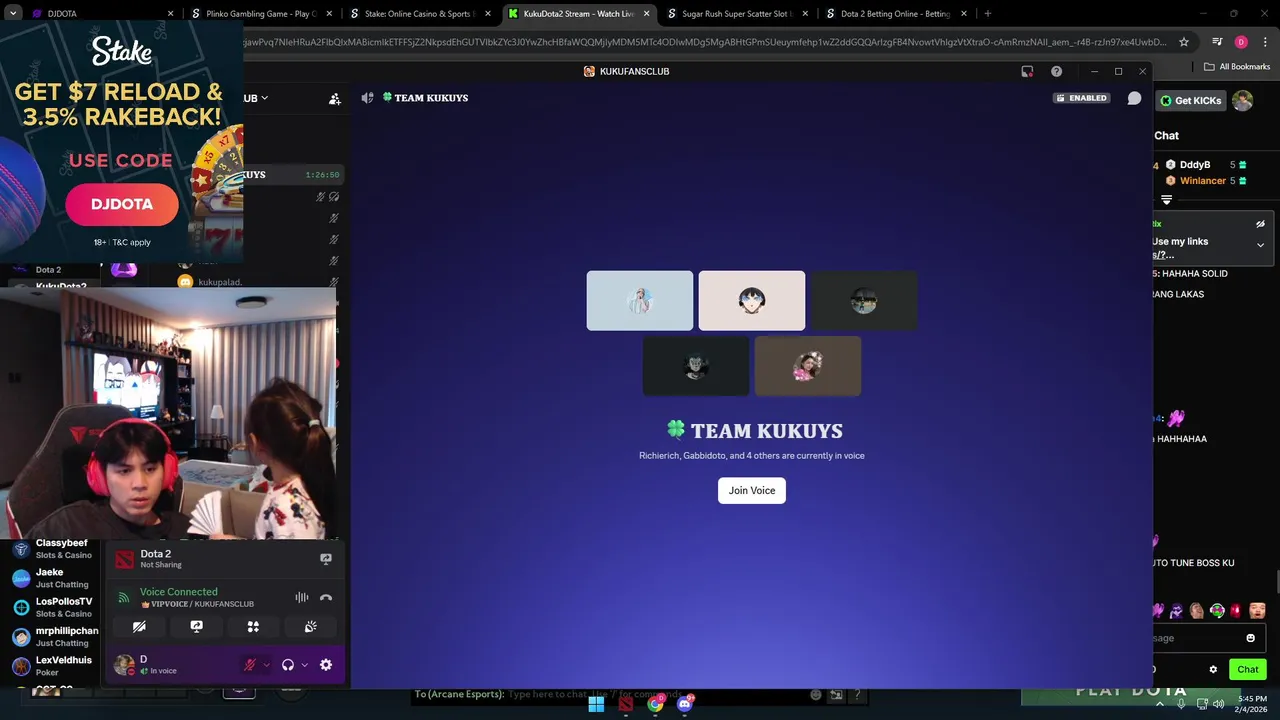The width and height of the screenshot is (1280, 720).
Task: Click DJDOTA promo code button in ad
Action: (x=122, y=204)
